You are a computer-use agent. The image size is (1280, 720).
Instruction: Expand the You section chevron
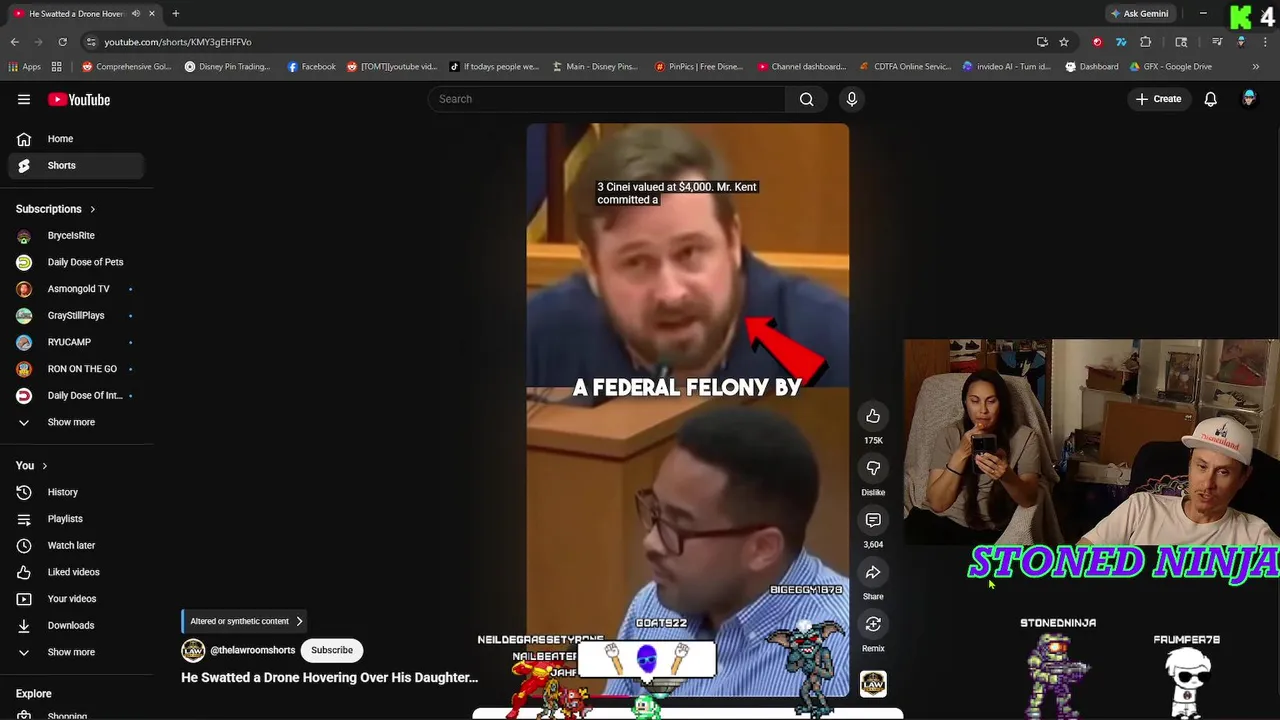[x=44, y=466]
